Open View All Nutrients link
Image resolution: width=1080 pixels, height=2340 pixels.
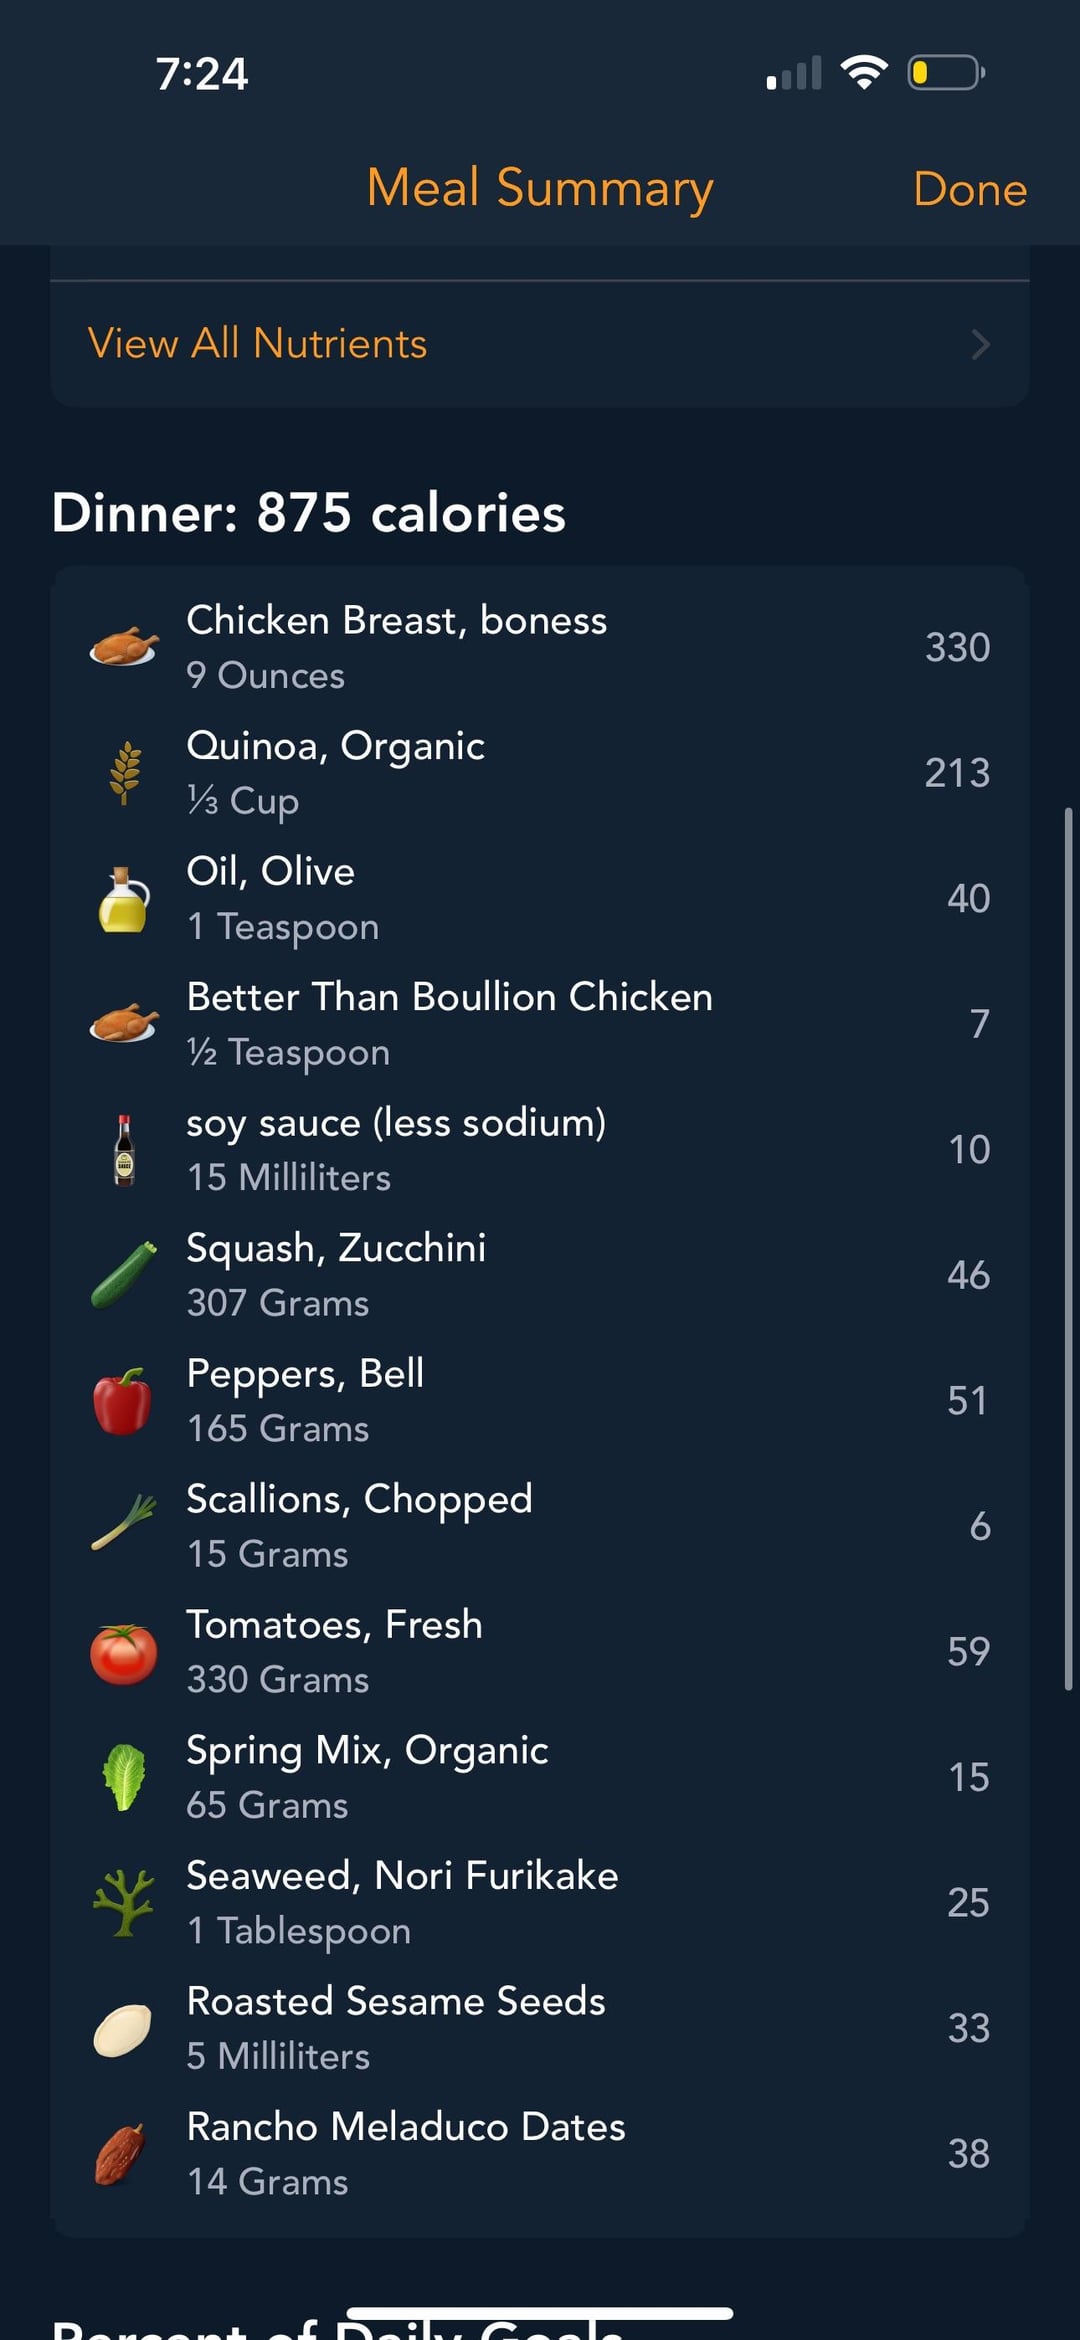(x=258, y=344)
